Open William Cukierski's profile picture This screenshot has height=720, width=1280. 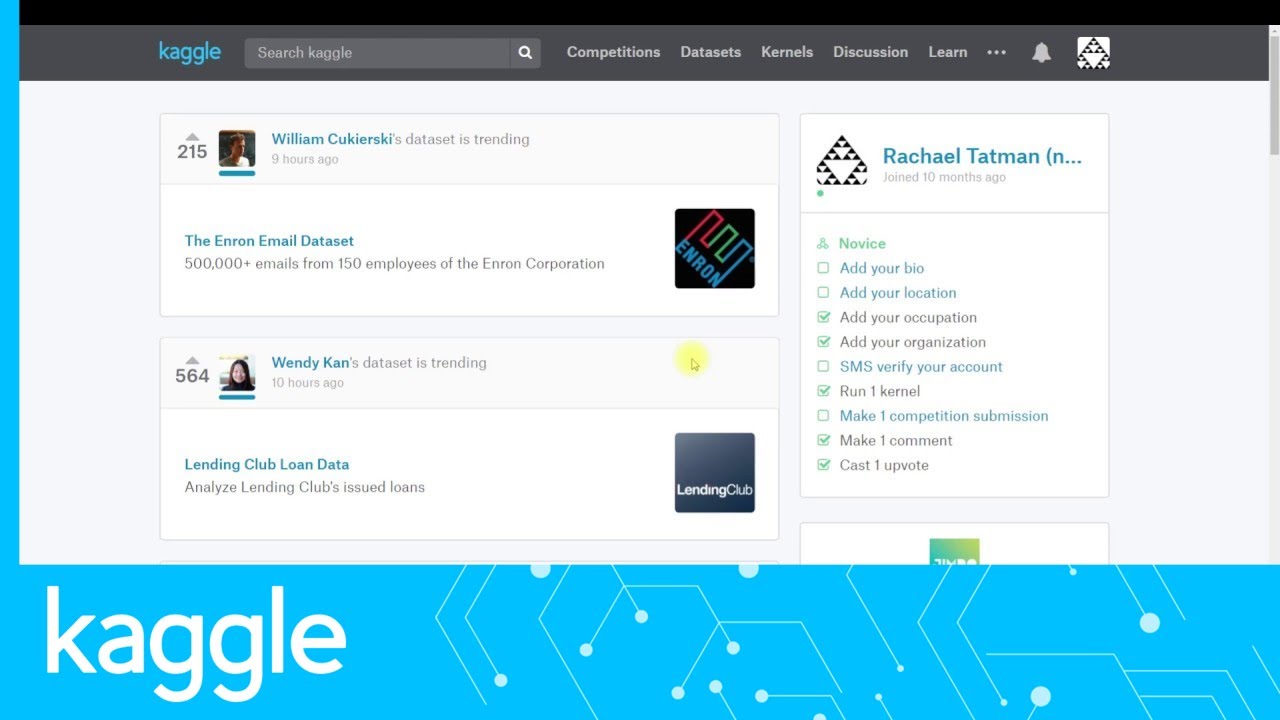(237, 149)
